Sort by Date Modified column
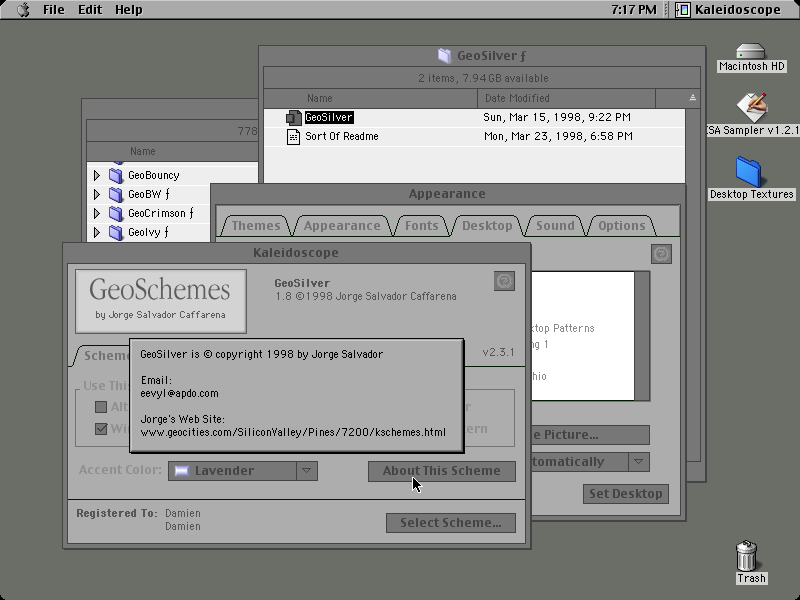The height and width of the screenshot is (600, 800). pyautogui.click(x=566, y=98)
